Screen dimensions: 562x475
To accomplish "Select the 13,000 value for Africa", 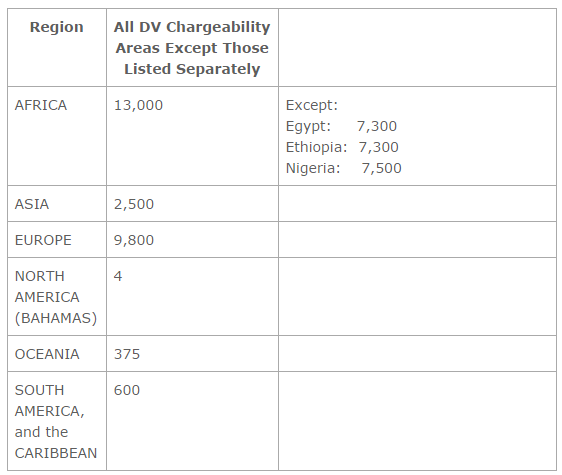I will (138, 105).
